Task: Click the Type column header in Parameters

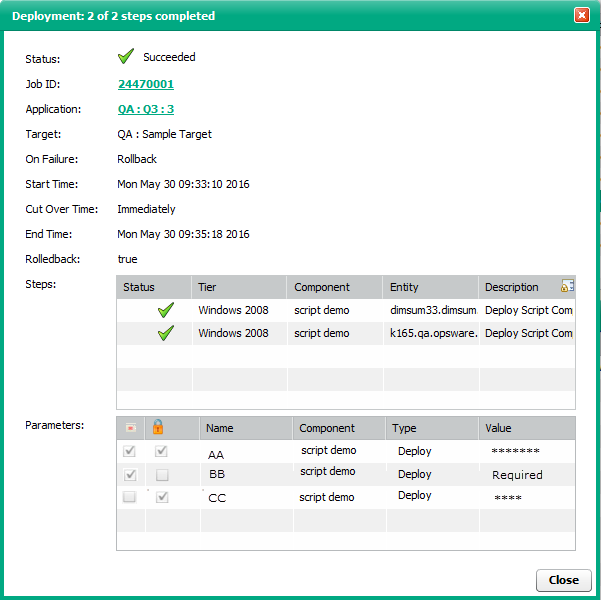Action: [430, 428]
